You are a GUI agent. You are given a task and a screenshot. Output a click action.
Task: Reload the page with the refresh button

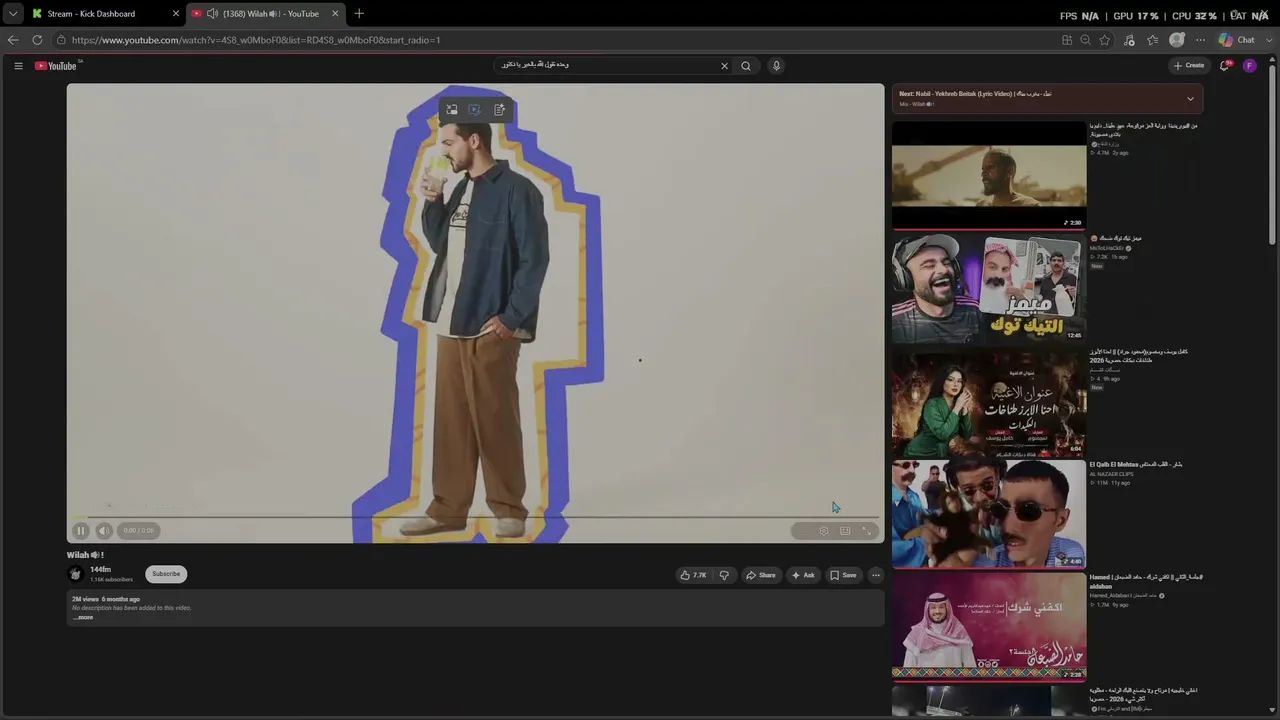37,40
